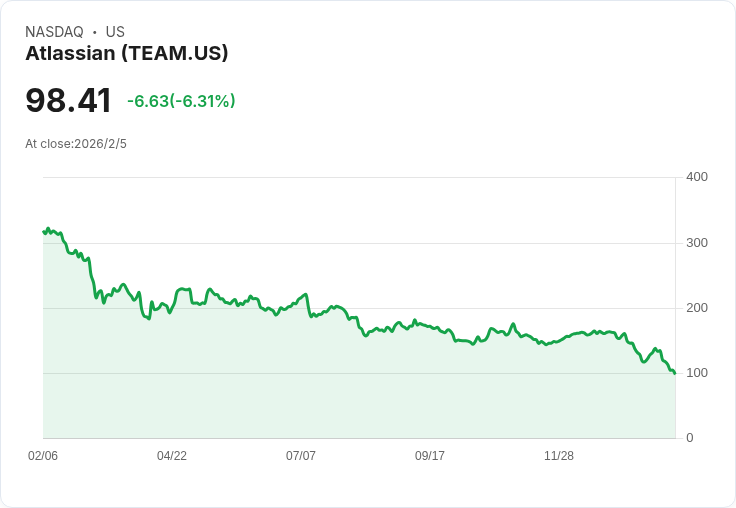Select the 11/28 date on the x-axis
This screenshot has width=736, height=508.
(x=559, y=455)
